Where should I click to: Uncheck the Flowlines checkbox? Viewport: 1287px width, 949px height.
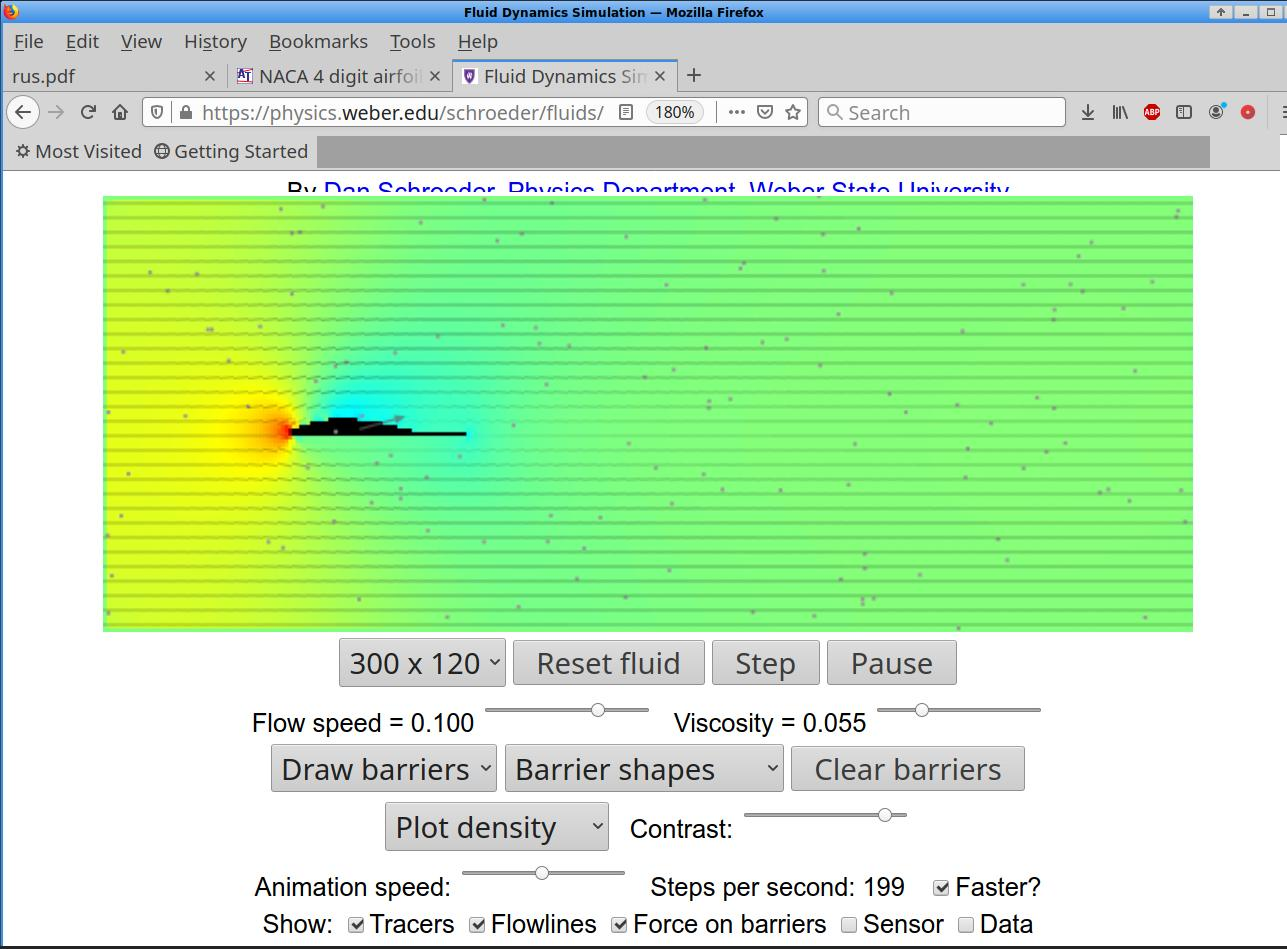click(478, 925)
